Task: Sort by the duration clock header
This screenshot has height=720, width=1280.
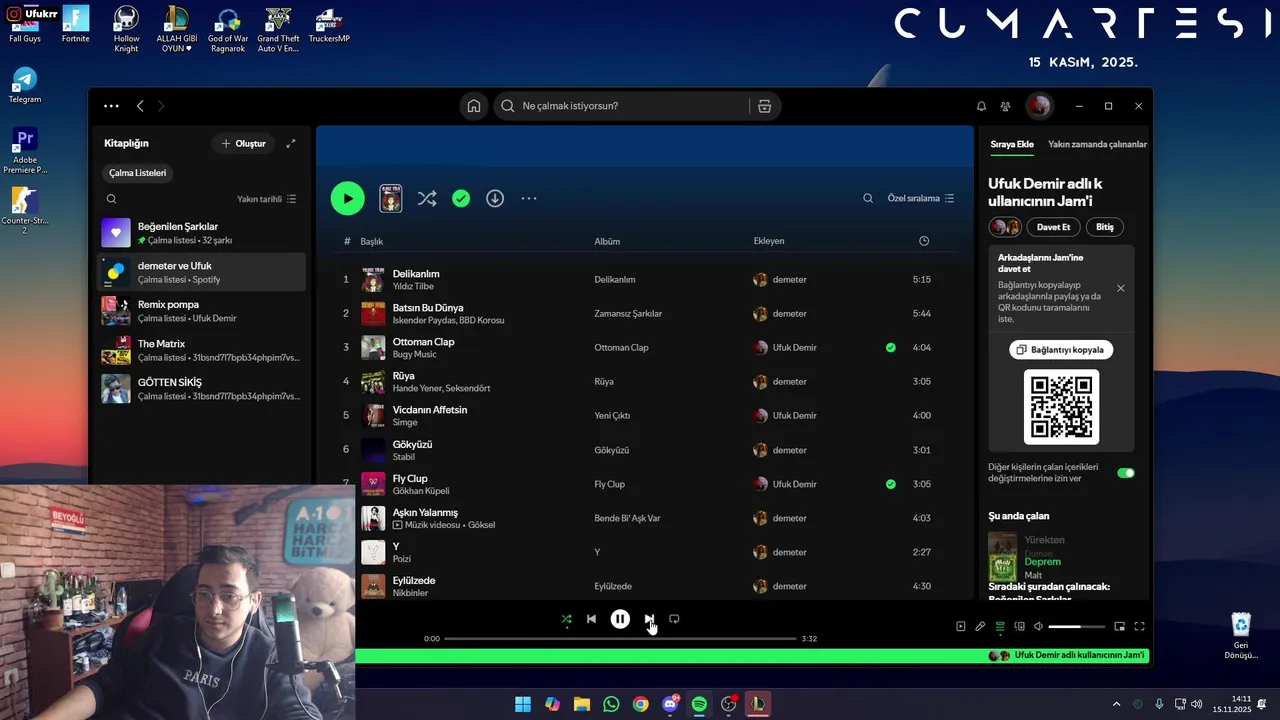Action: coord(924,241)
